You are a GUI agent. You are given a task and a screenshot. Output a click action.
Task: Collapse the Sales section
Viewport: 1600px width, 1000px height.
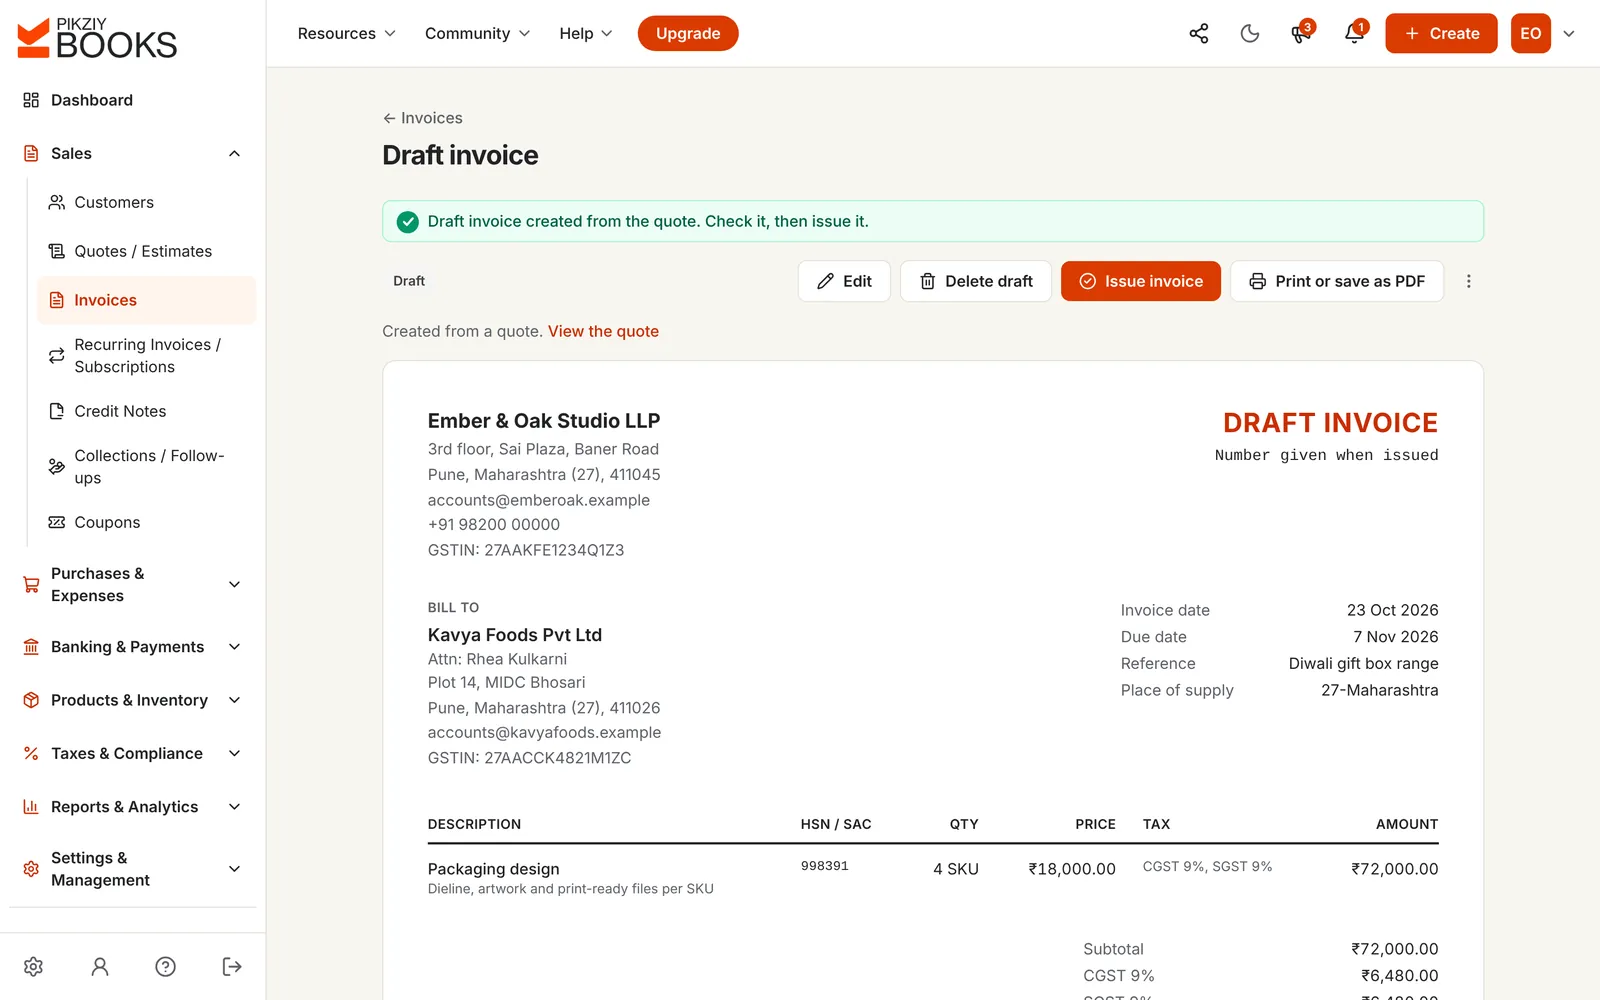(132, 153)
